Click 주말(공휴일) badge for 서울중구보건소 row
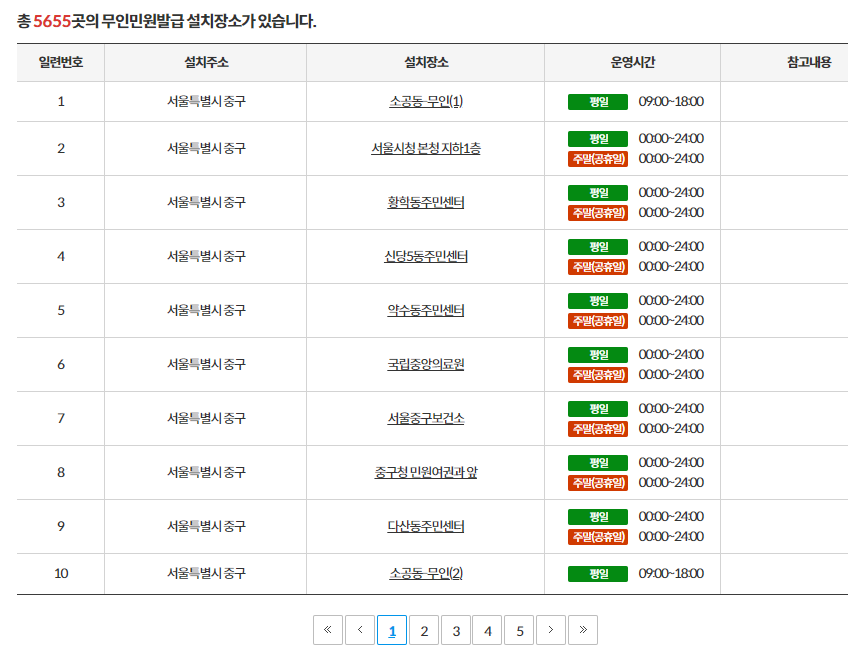 pyautogui.click(x=598, y=429)
